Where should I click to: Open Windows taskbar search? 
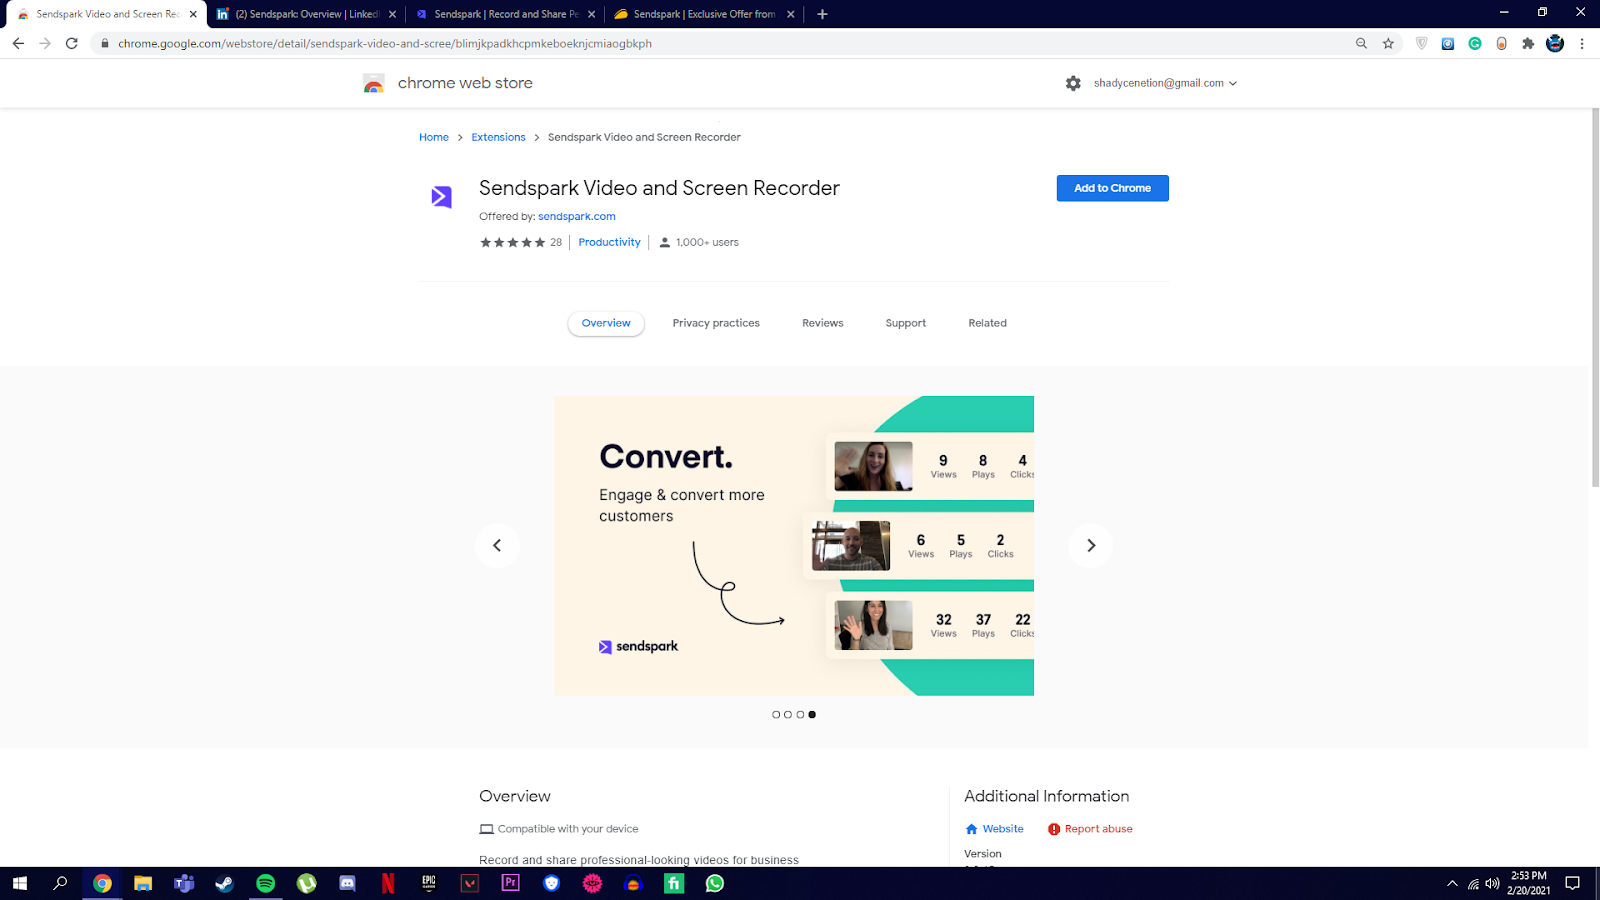pos(61,883)
